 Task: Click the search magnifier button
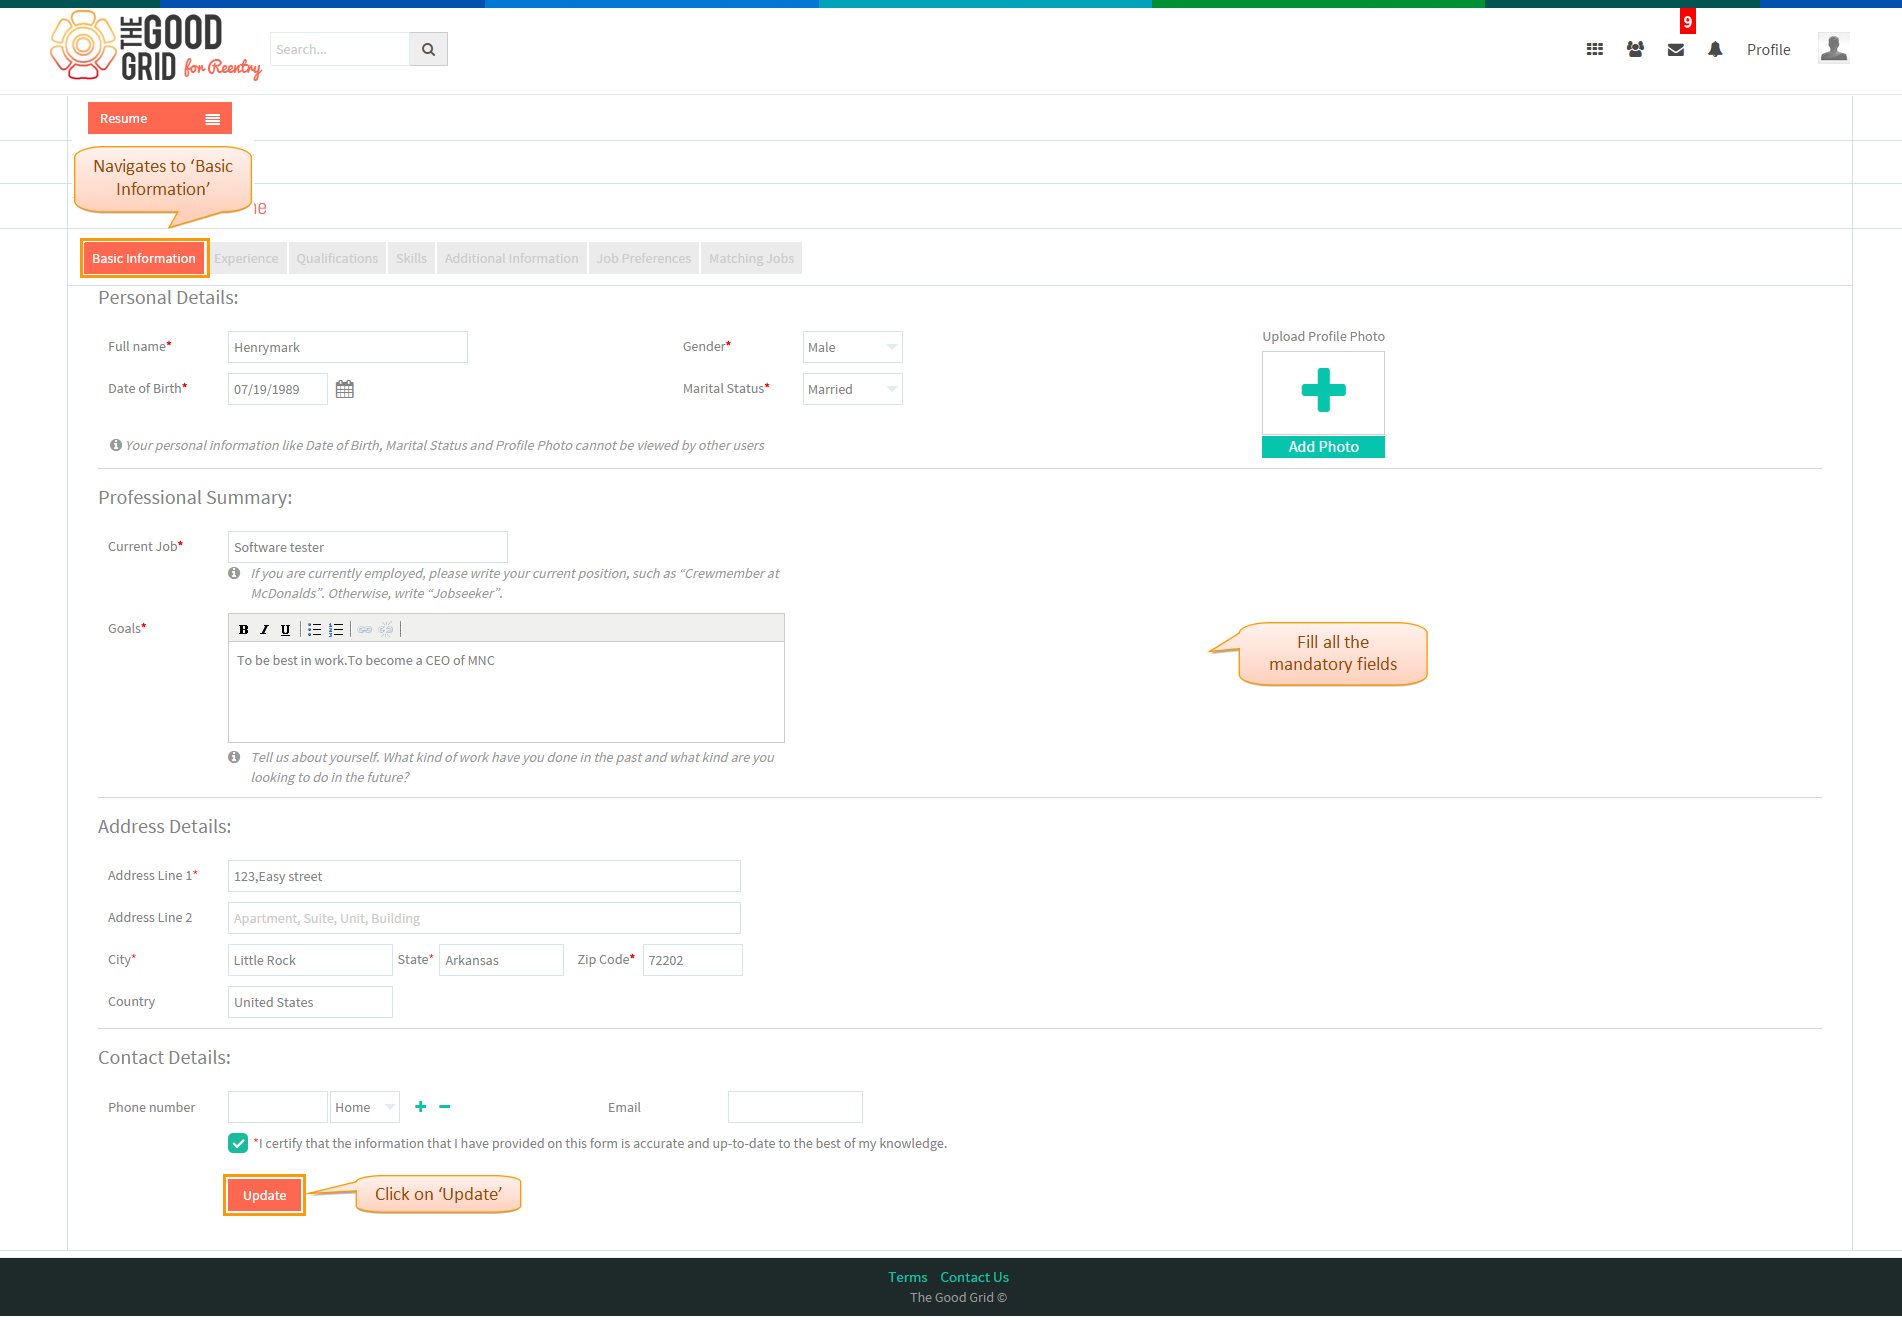click(x=428, y=49)
